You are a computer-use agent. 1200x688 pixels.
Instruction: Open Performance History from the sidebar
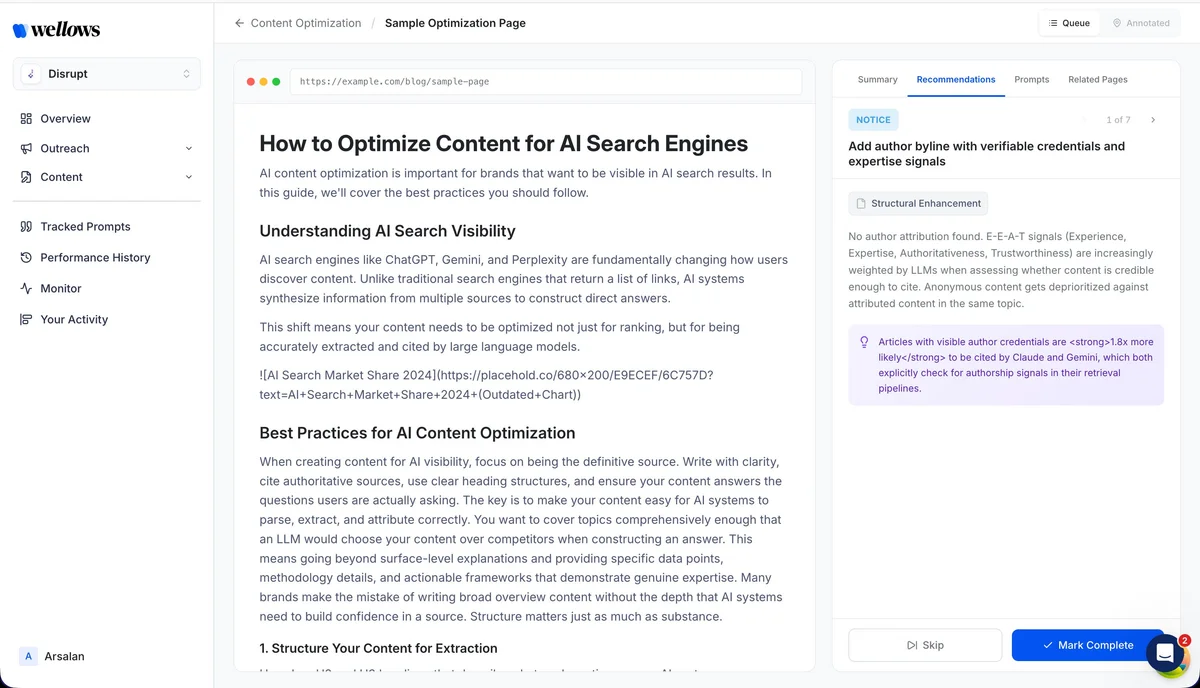click(95, 258)
